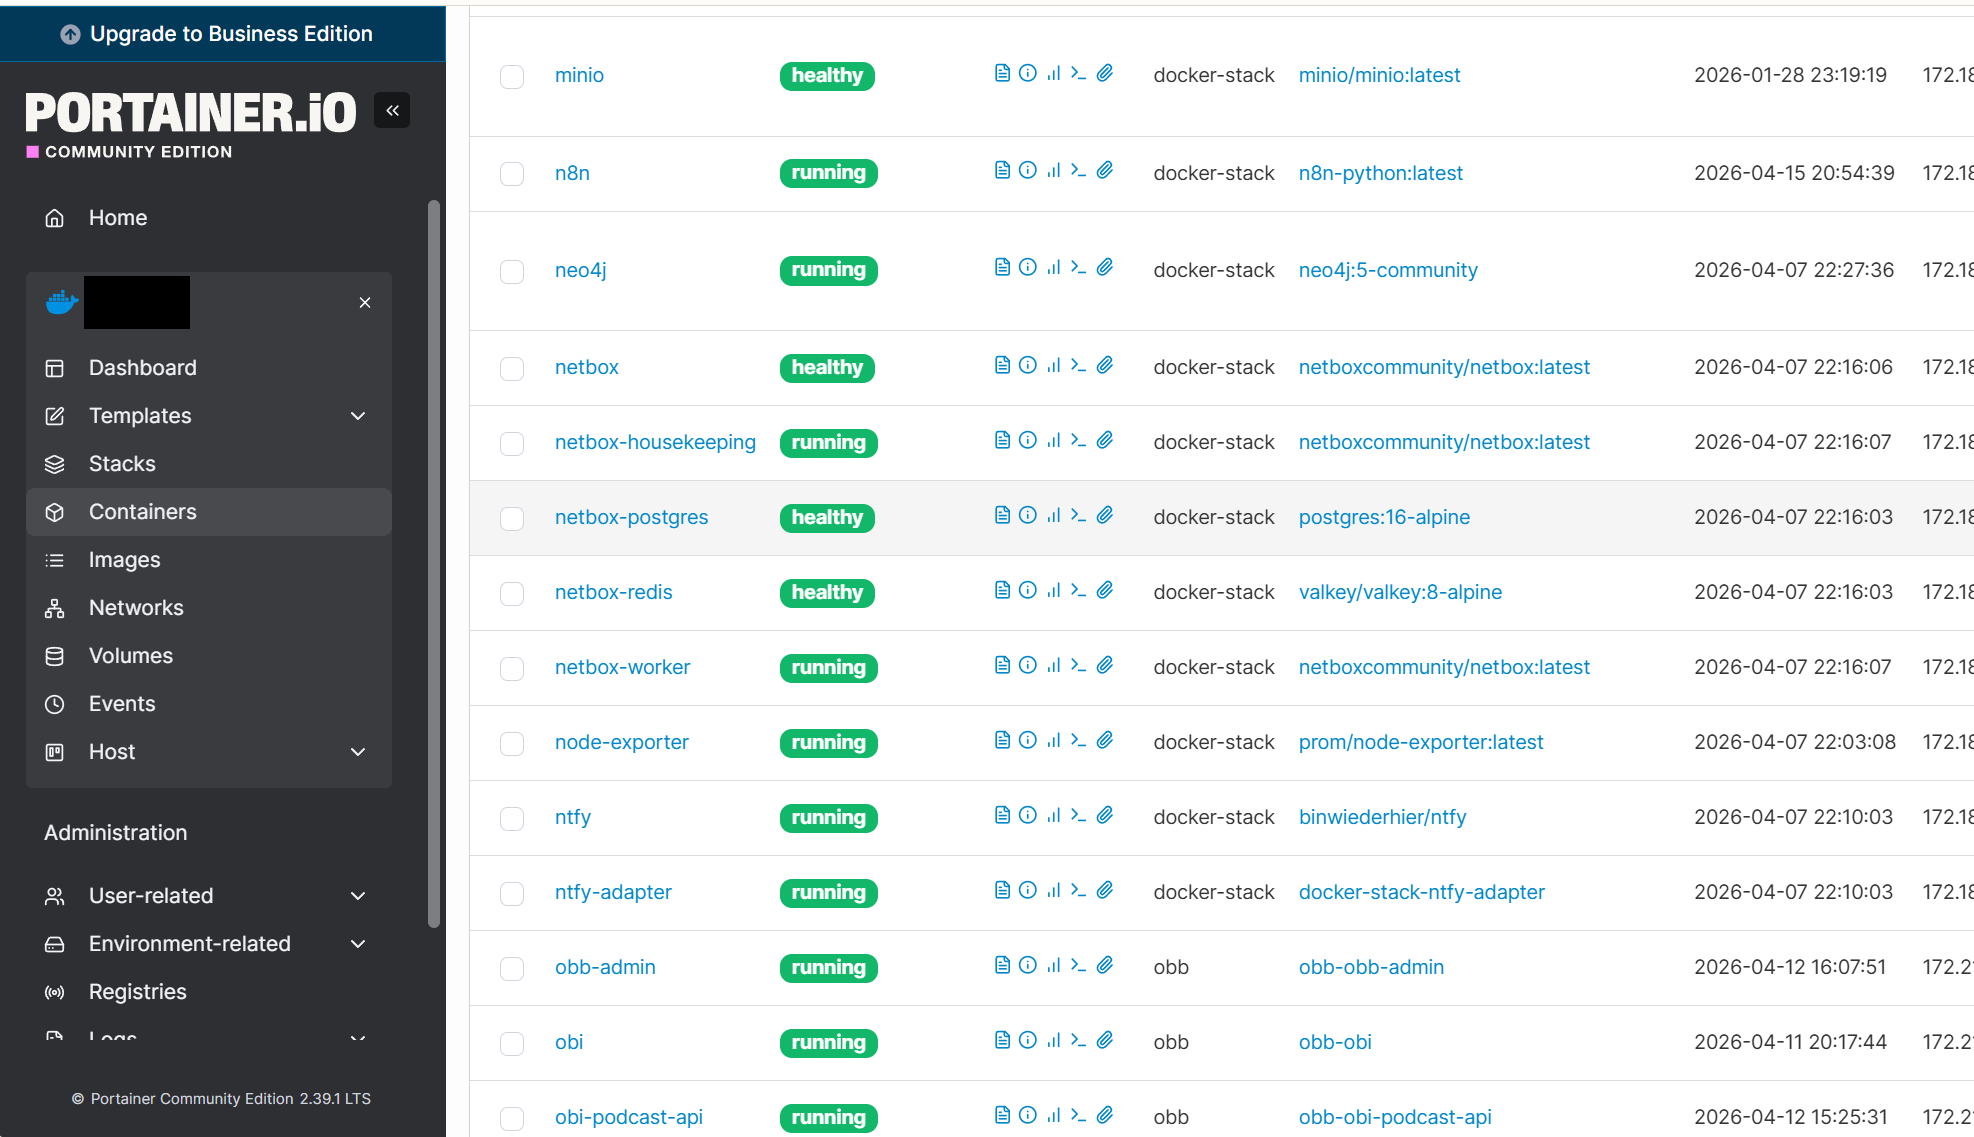
Task: Open image binwiederhier/ntfy
Action: 1382,817
